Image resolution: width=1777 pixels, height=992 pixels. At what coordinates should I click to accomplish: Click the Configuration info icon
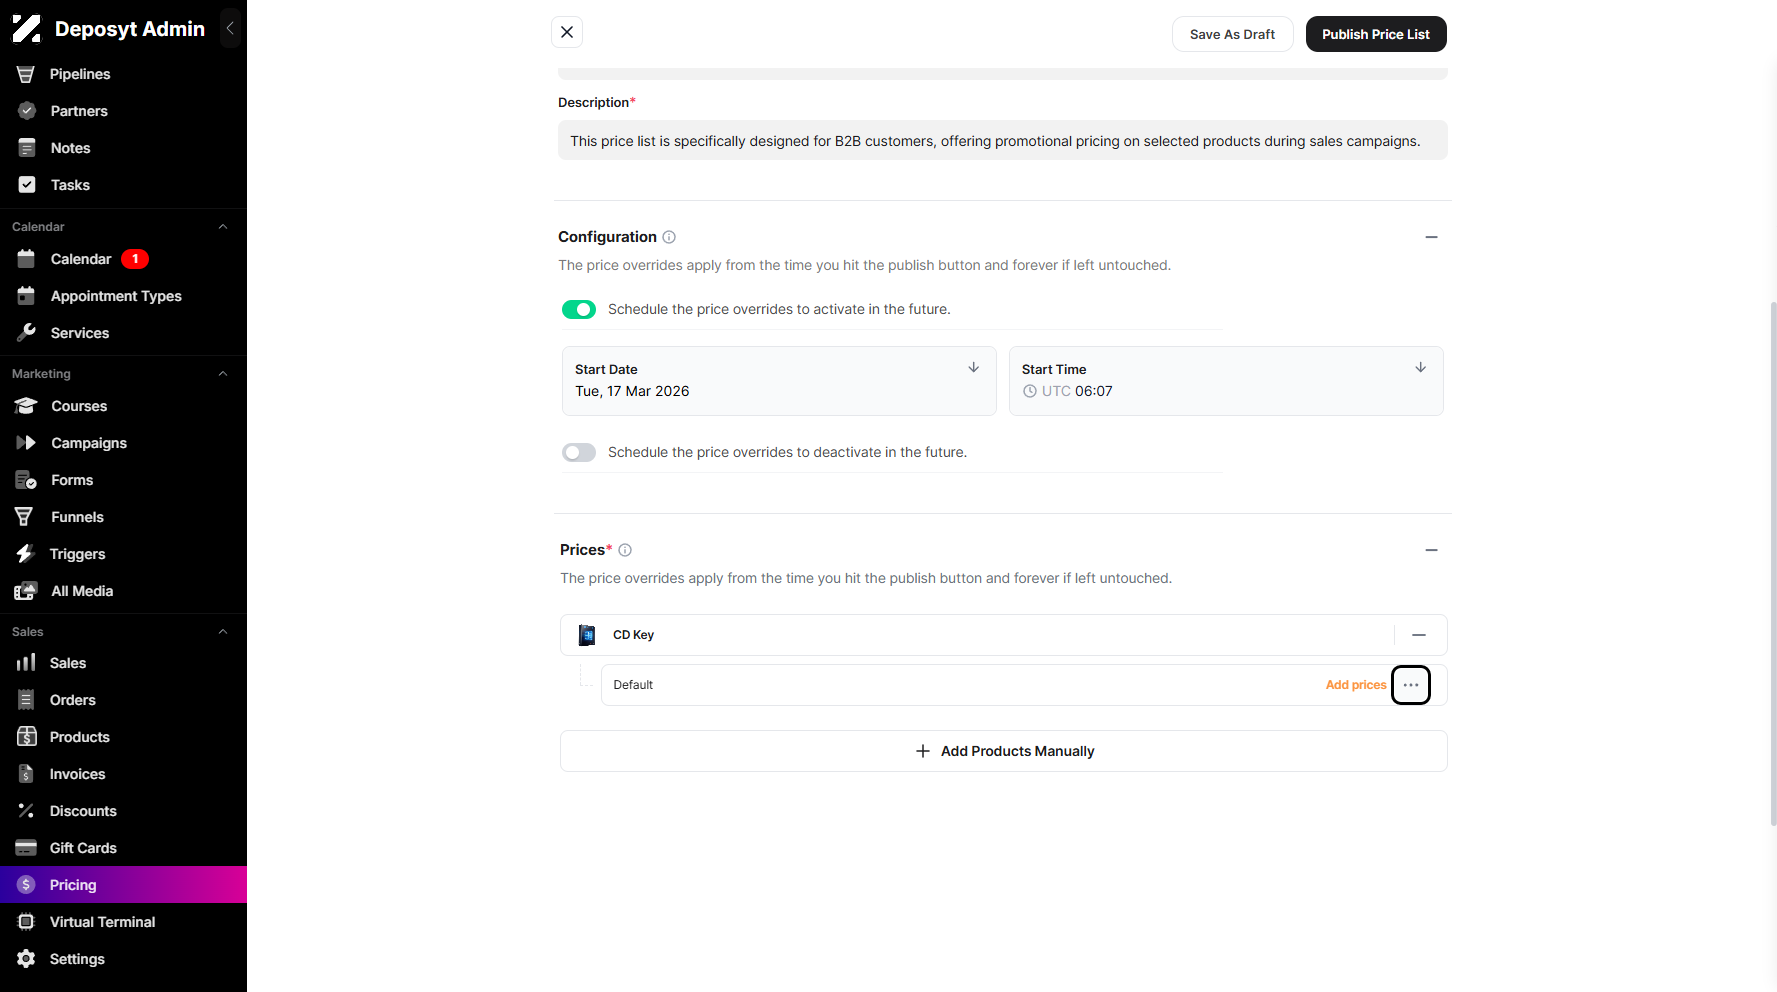(669, 237)
